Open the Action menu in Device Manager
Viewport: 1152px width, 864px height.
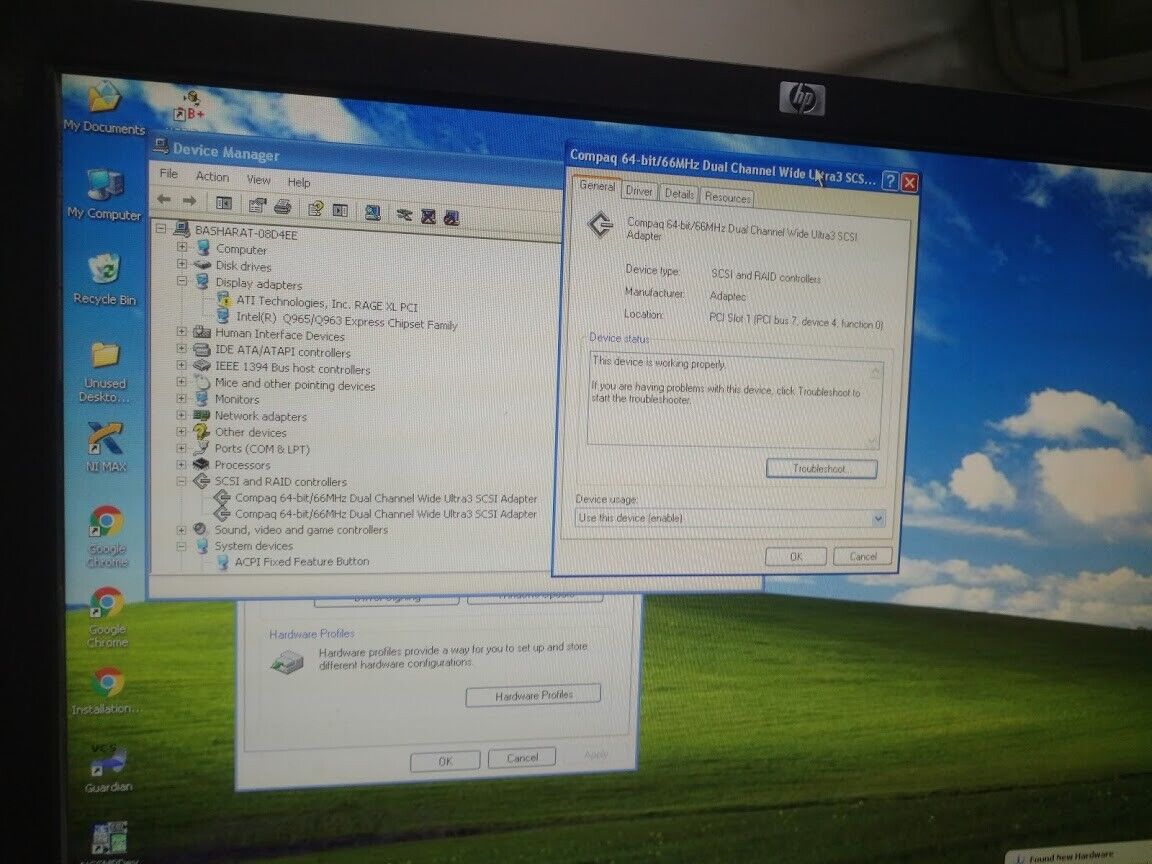pyautogui.click(x=212, y=176)
